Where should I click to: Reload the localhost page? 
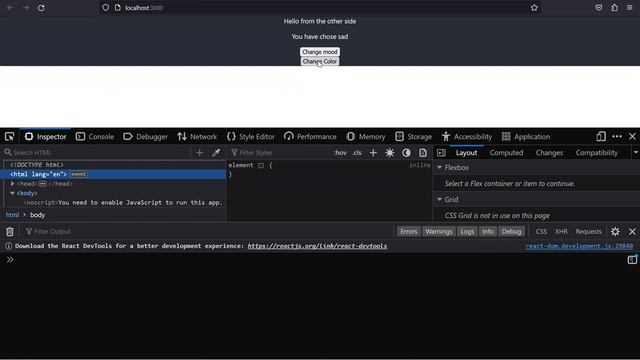41,8
